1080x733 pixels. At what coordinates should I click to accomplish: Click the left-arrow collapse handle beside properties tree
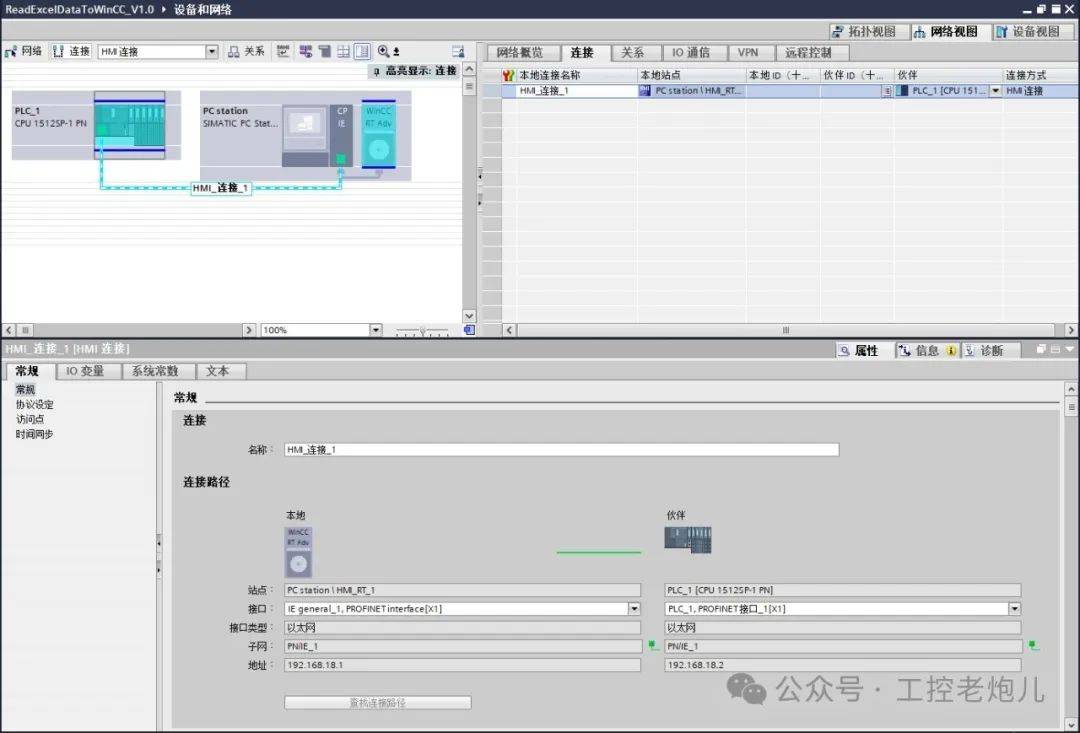click(x=158, y=544)
